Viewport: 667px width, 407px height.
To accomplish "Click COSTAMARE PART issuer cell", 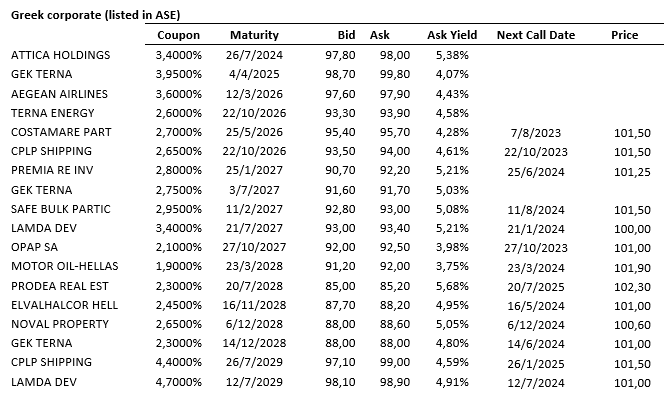I will click(x=60, y=132).
